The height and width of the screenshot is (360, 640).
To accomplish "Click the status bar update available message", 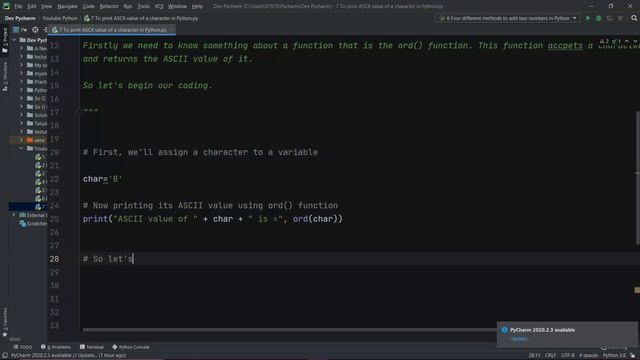I will coord(68,356).
